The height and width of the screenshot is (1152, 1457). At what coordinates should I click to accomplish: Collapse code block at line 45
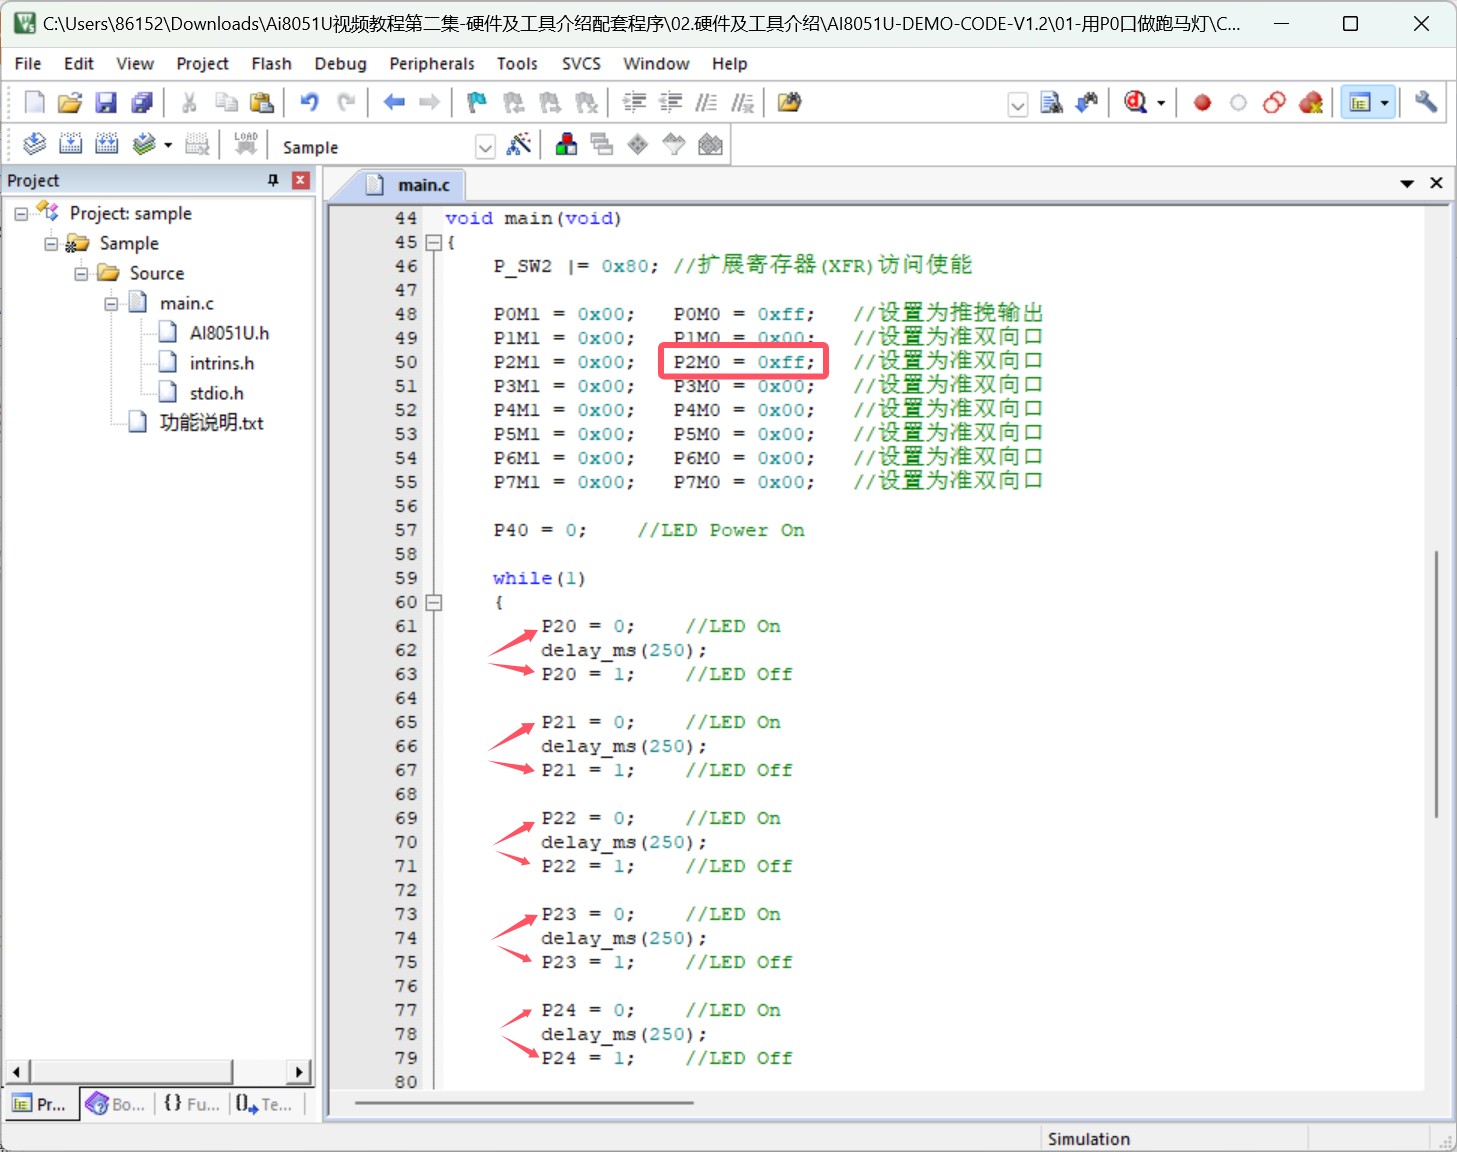click(433, 243)
